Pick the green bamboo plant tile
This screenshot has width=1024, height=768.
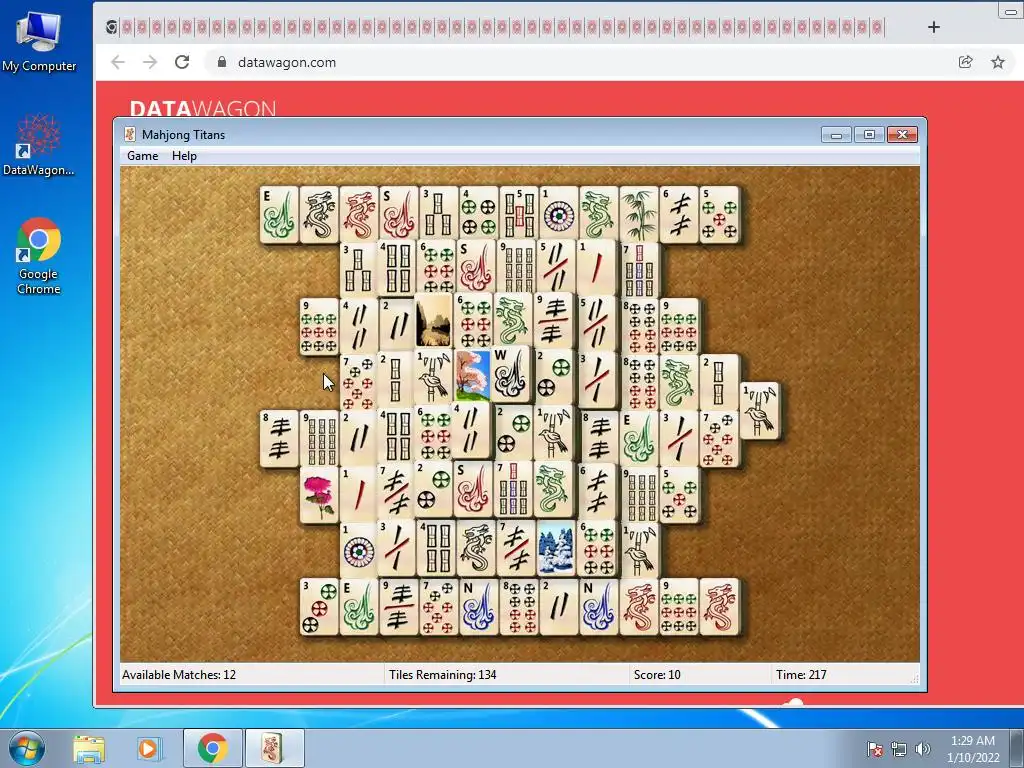pos(639,214)
